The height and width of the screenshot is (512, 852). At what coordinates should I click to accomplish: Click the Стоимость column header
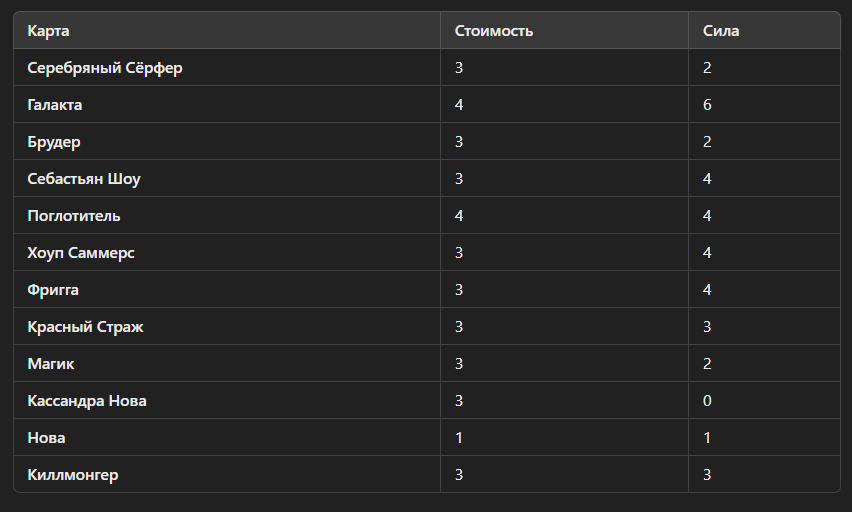[x=494, y=31]
